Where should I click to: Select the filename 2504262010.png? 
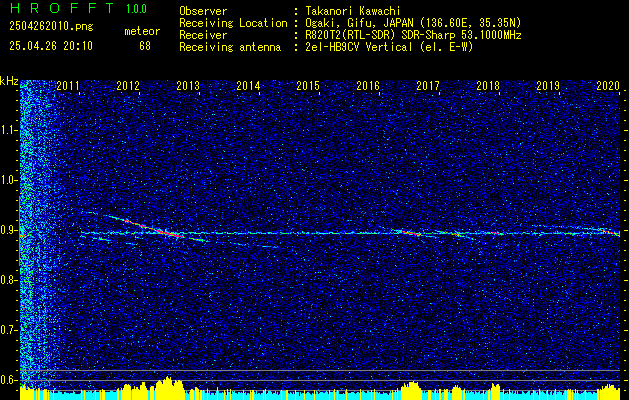tap(51, 27)
